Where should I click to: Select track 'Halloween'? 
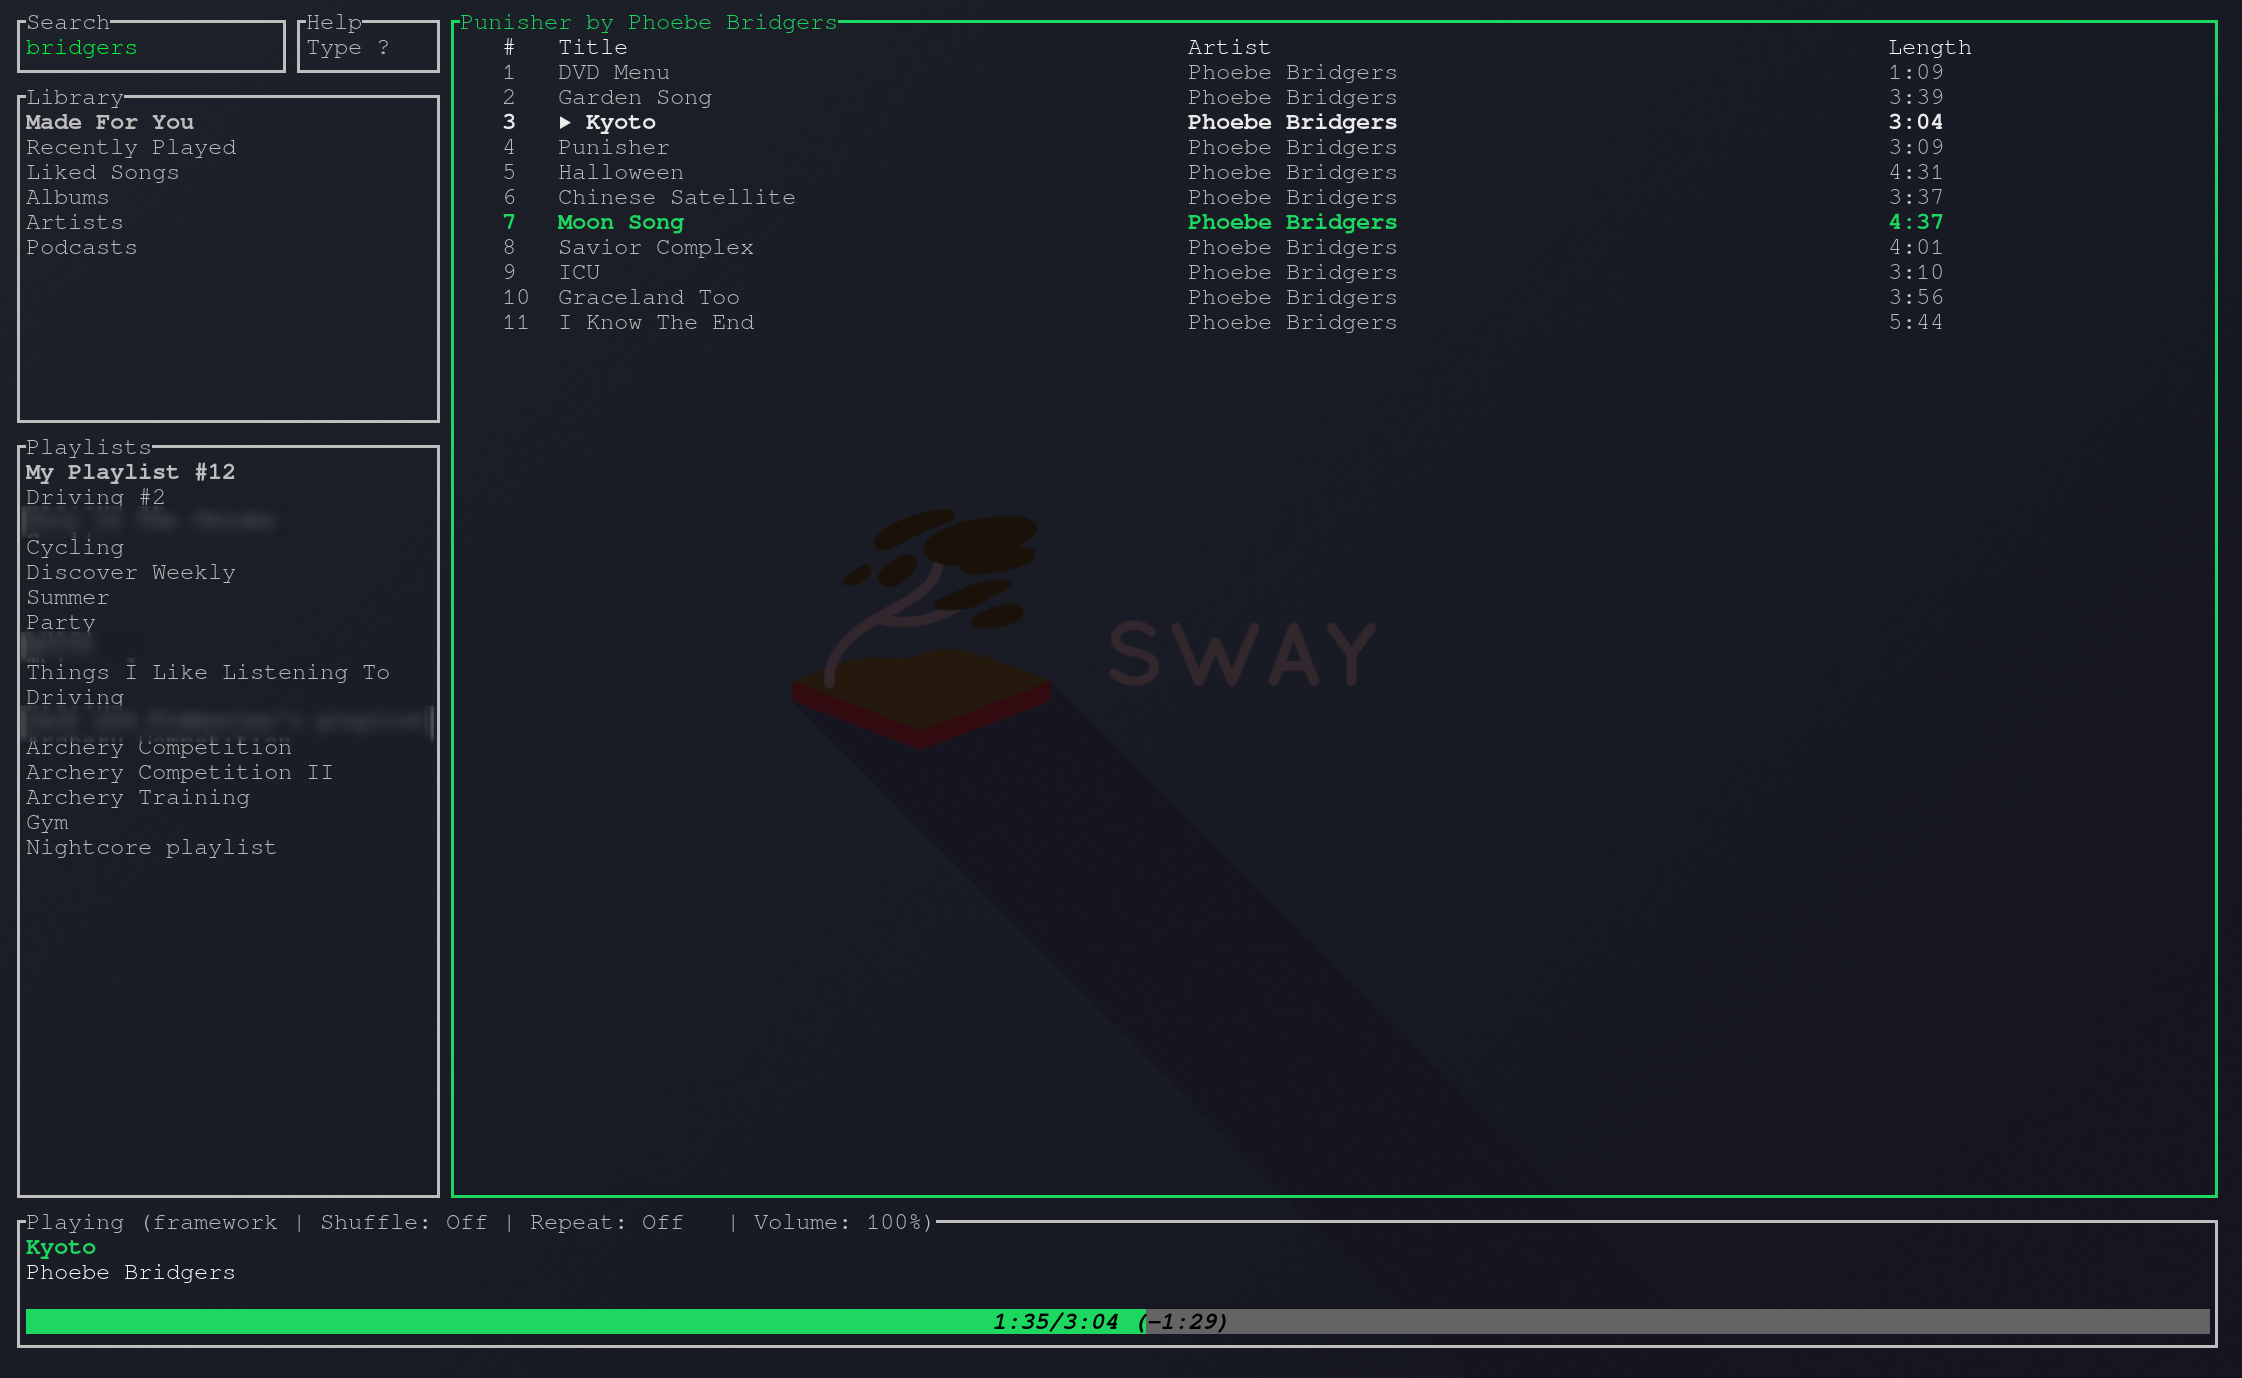(x=621, y=172)
